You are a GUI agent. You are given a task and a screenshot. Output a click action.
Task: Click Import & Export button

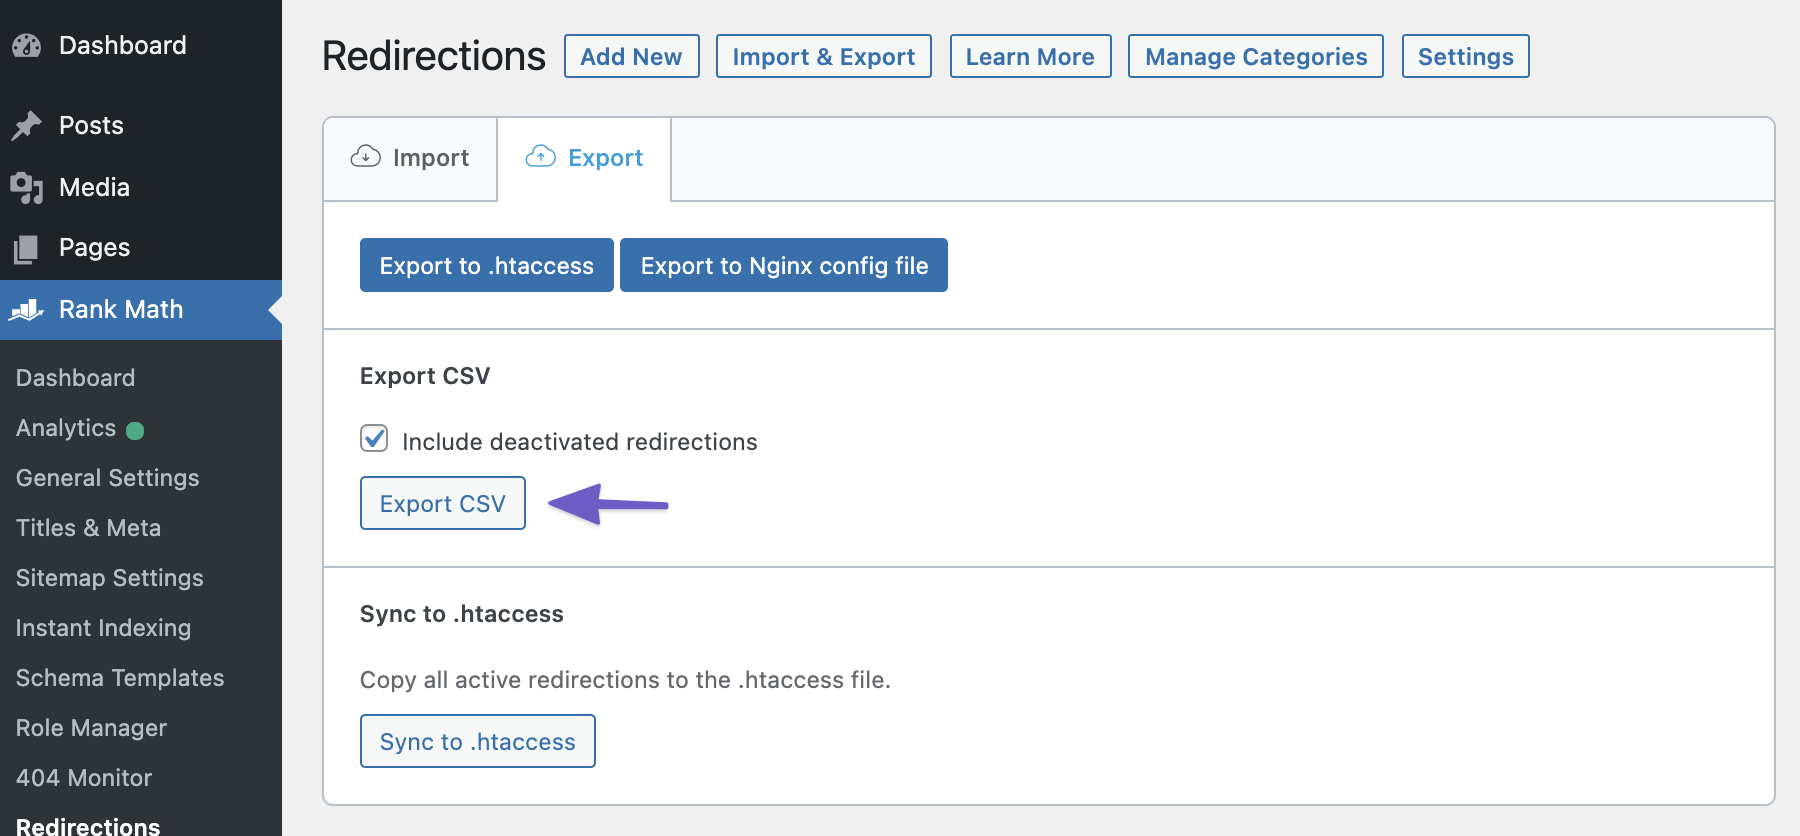pyautogui.click(x=824, y=56)
